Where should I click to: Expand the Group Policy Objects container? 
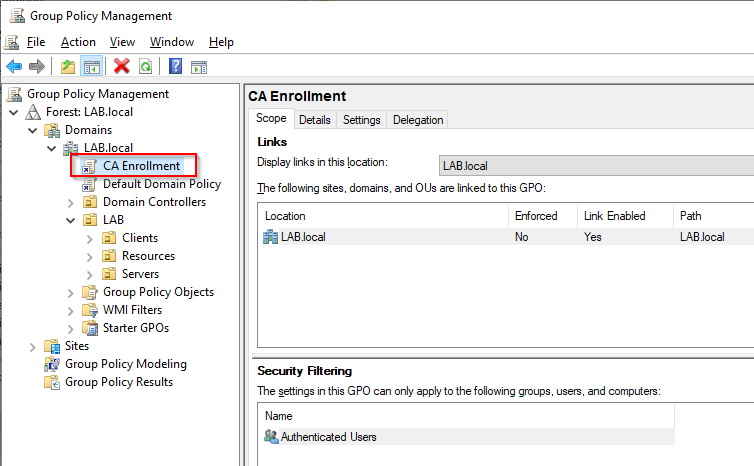click(71, 293)
